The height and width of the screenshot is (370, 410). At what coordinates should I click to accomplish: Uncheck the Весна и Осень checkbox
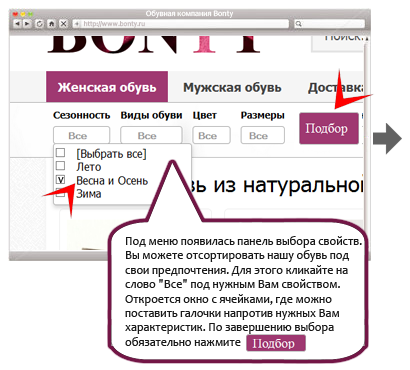click(60, 180)
